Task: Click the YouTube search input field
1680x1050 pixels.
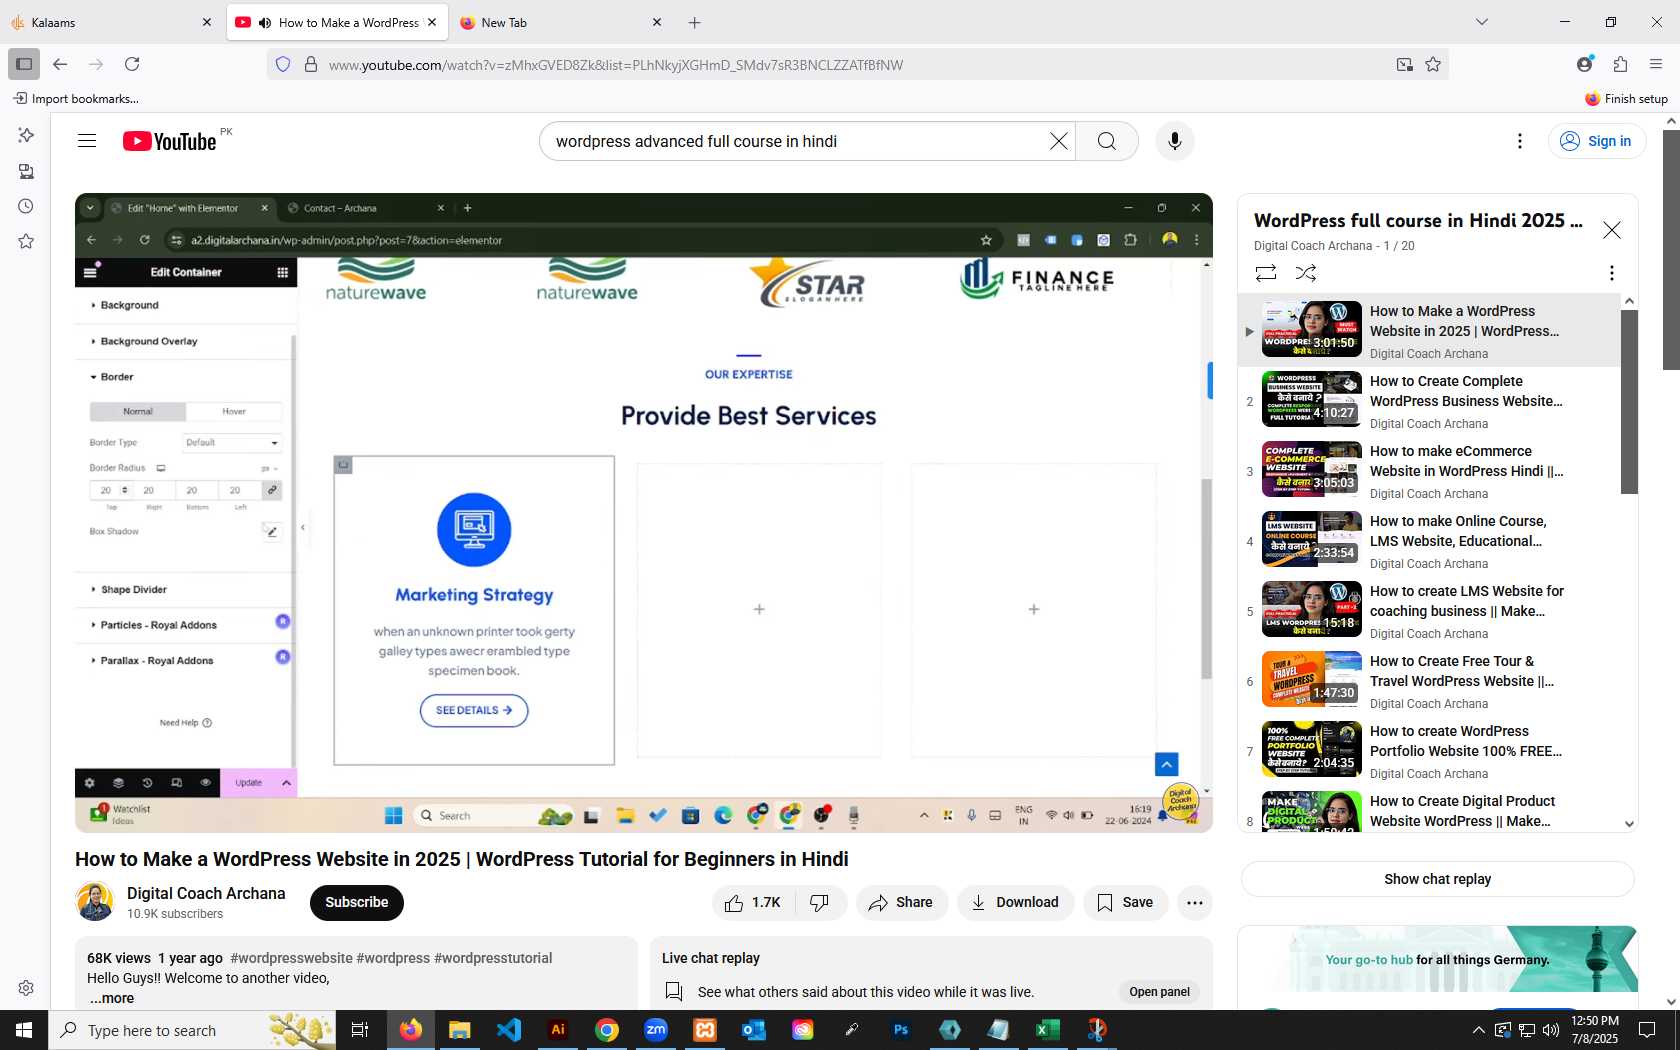Action: click(795, 141)
